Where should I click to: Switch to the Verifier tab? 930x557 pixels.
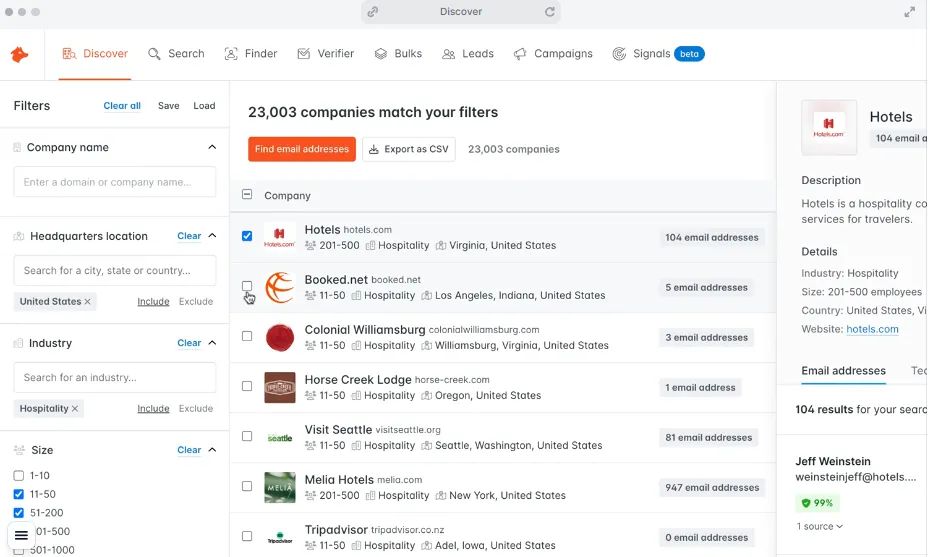[326, 54]
